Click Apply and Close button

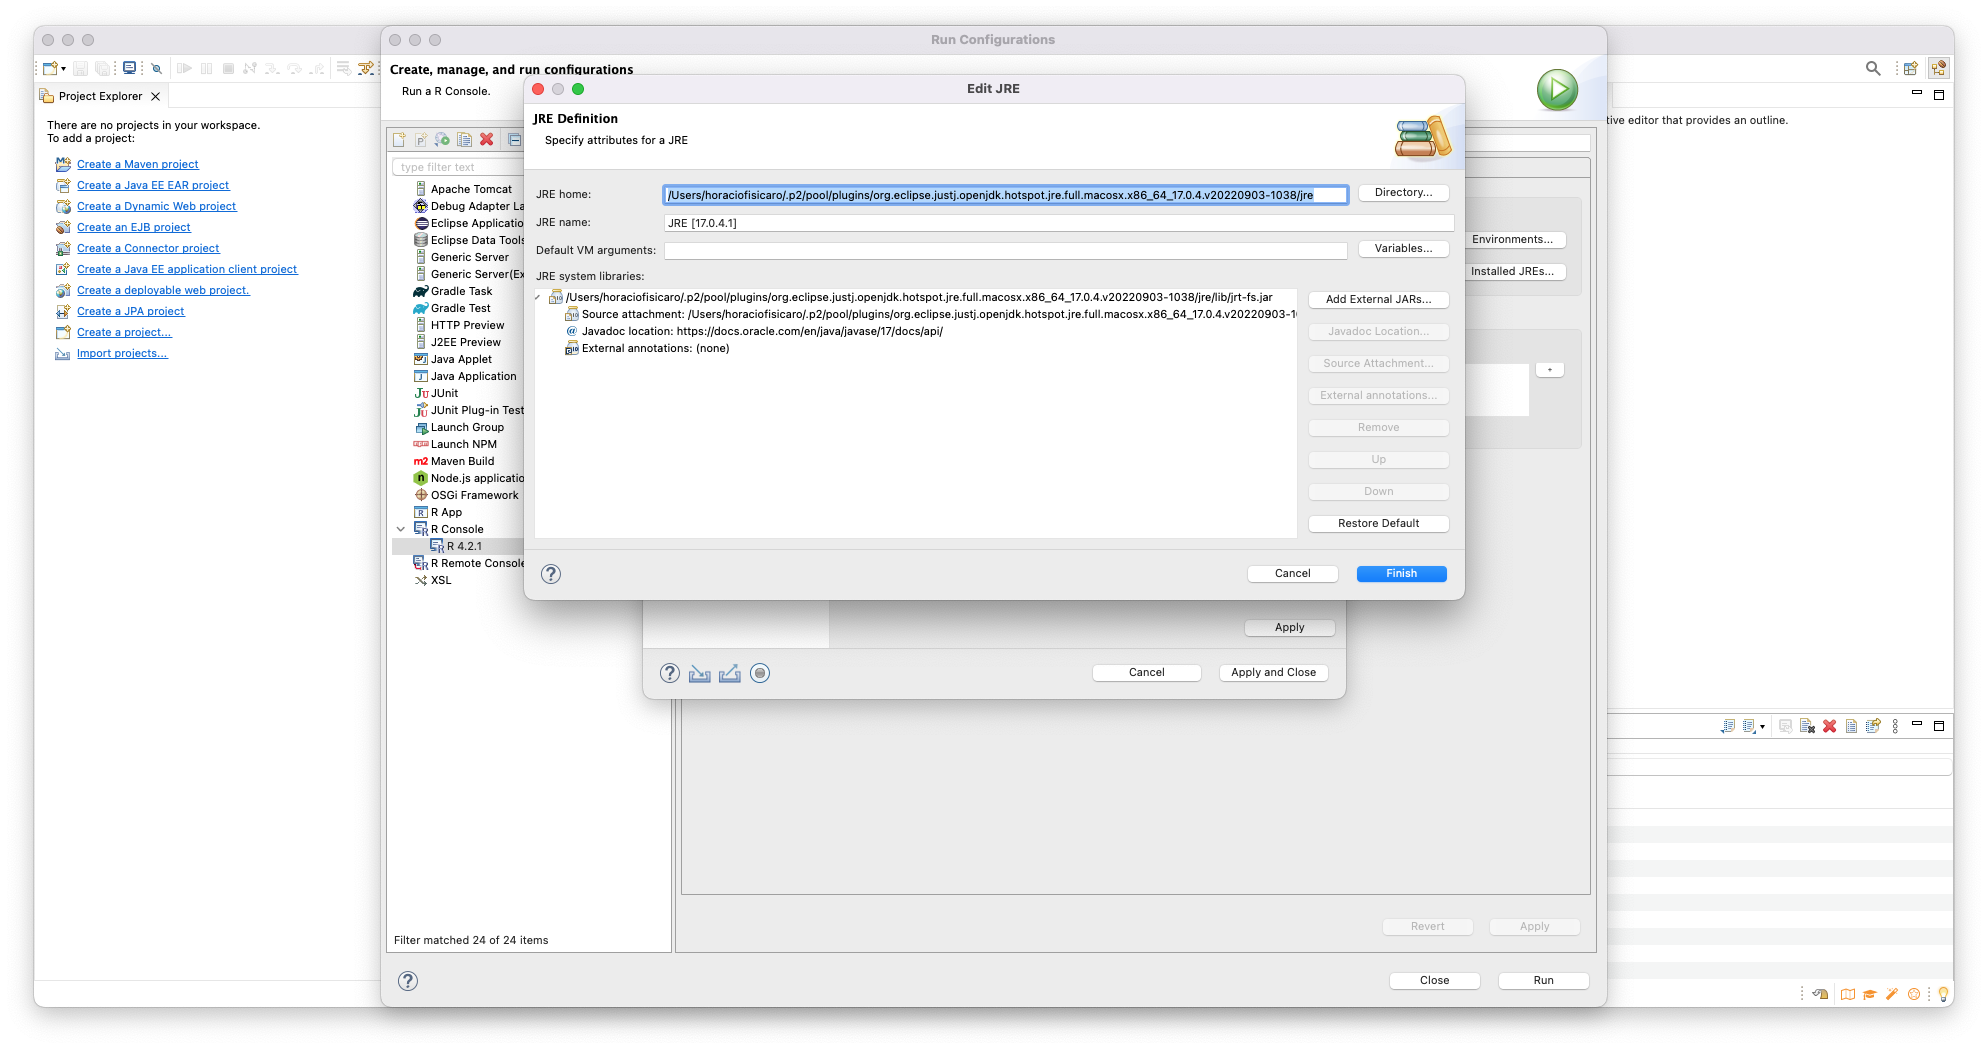1273,673
